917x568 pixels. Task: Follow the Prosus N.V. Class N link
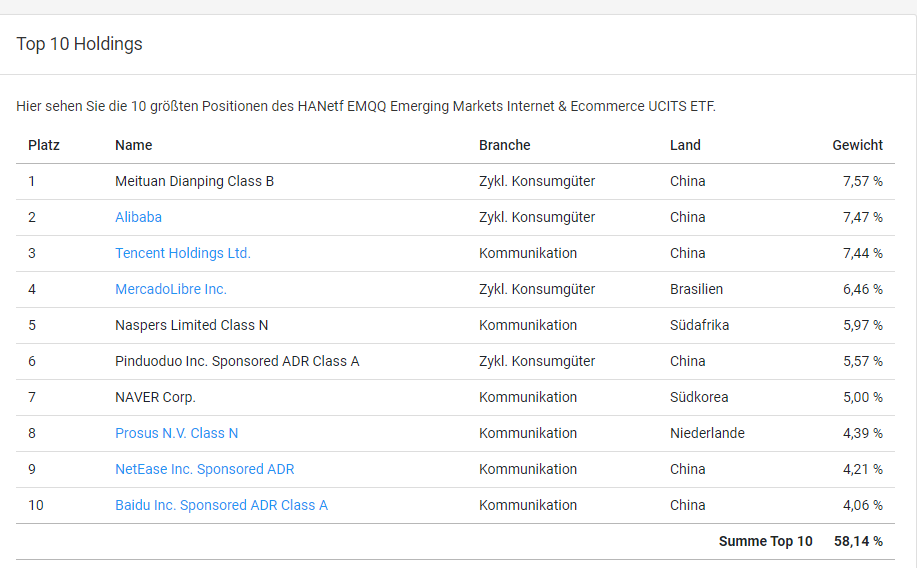tap(176, 433)
